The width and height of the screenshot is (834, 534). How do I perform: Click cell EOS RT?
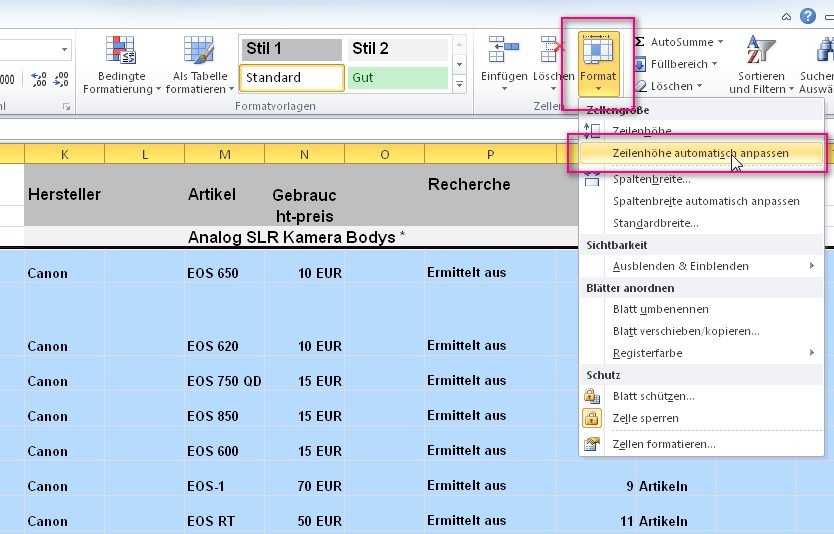(x=224, y=514)
